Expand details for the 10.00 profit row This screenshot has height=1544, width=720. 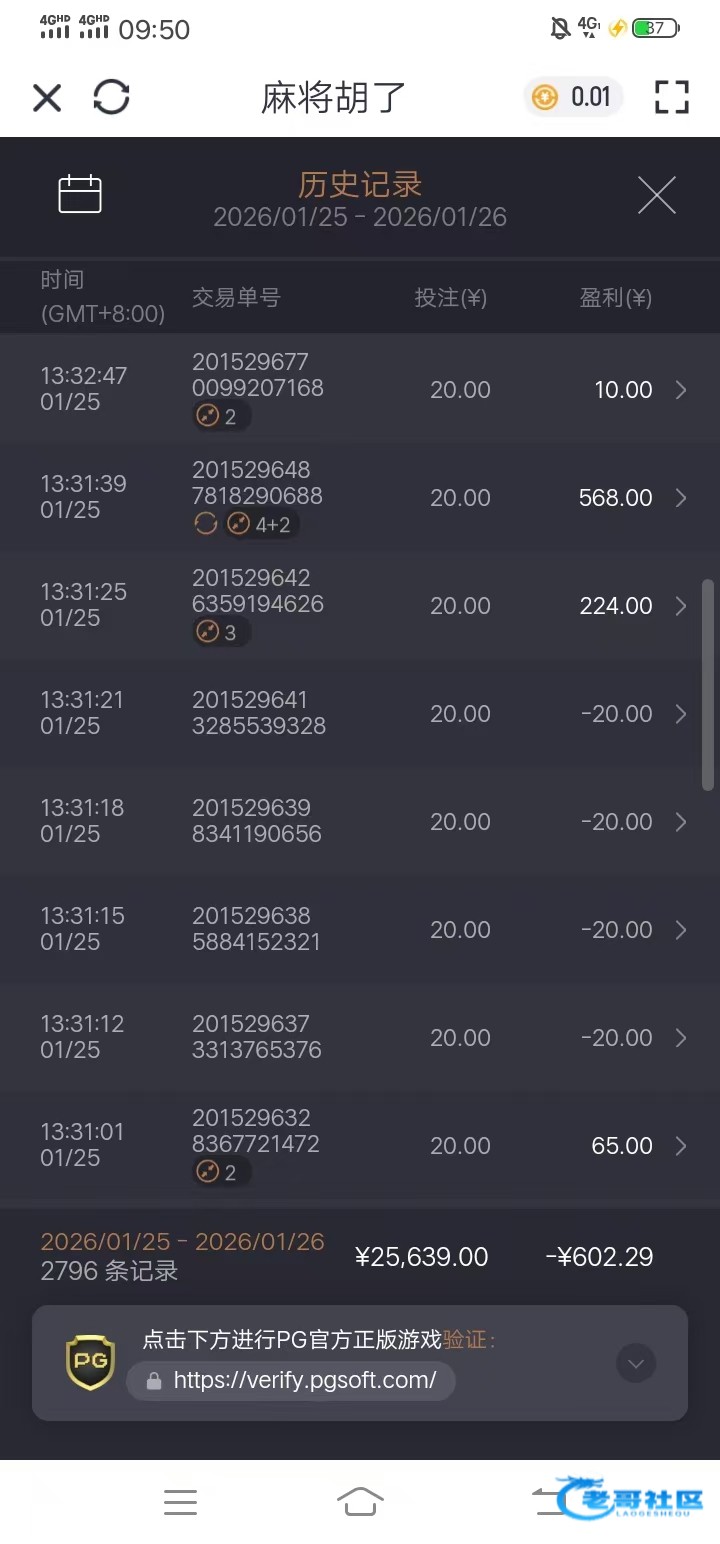pos(681,390)
